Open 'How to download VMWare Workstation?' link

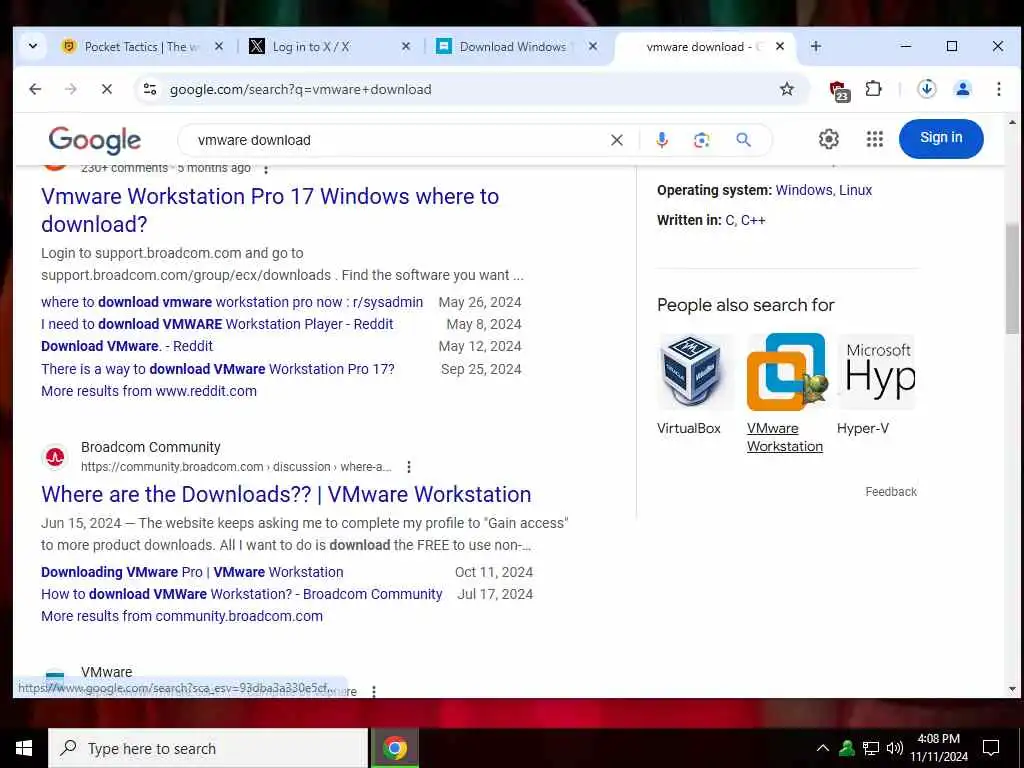coord(242,594)
